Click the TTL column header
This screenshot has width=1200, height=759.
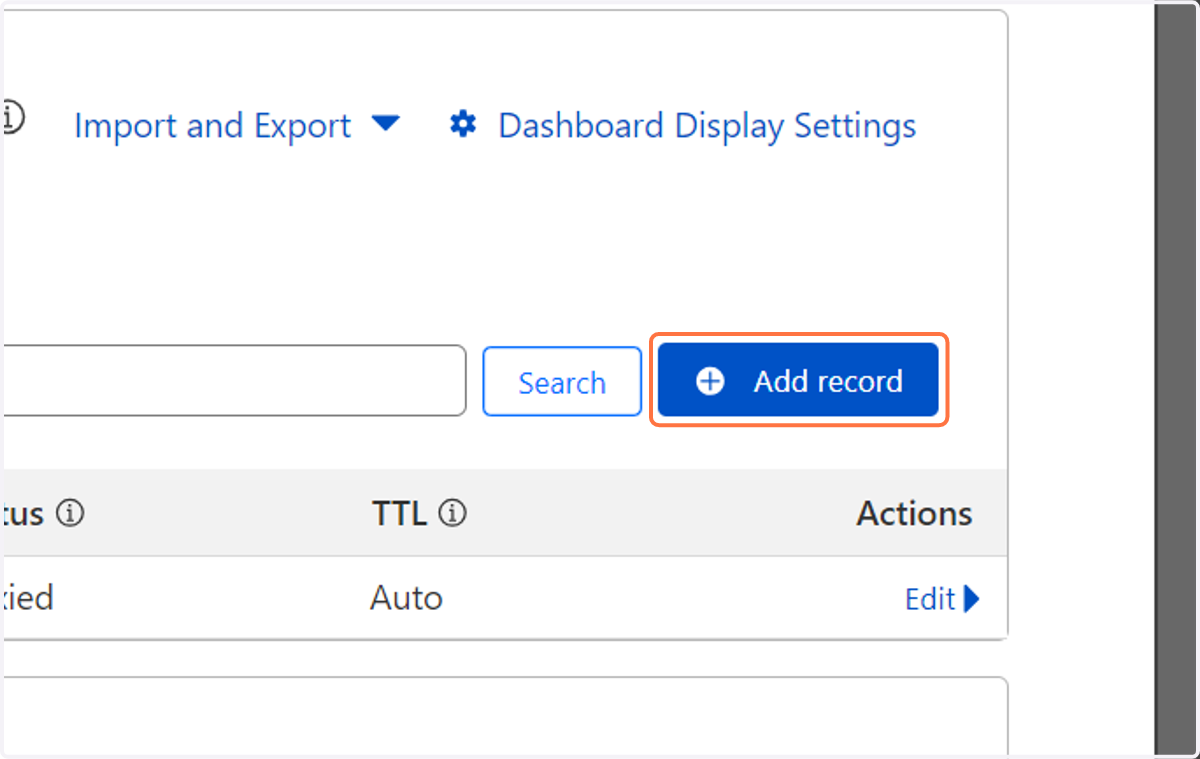click(x=399, y=514)
